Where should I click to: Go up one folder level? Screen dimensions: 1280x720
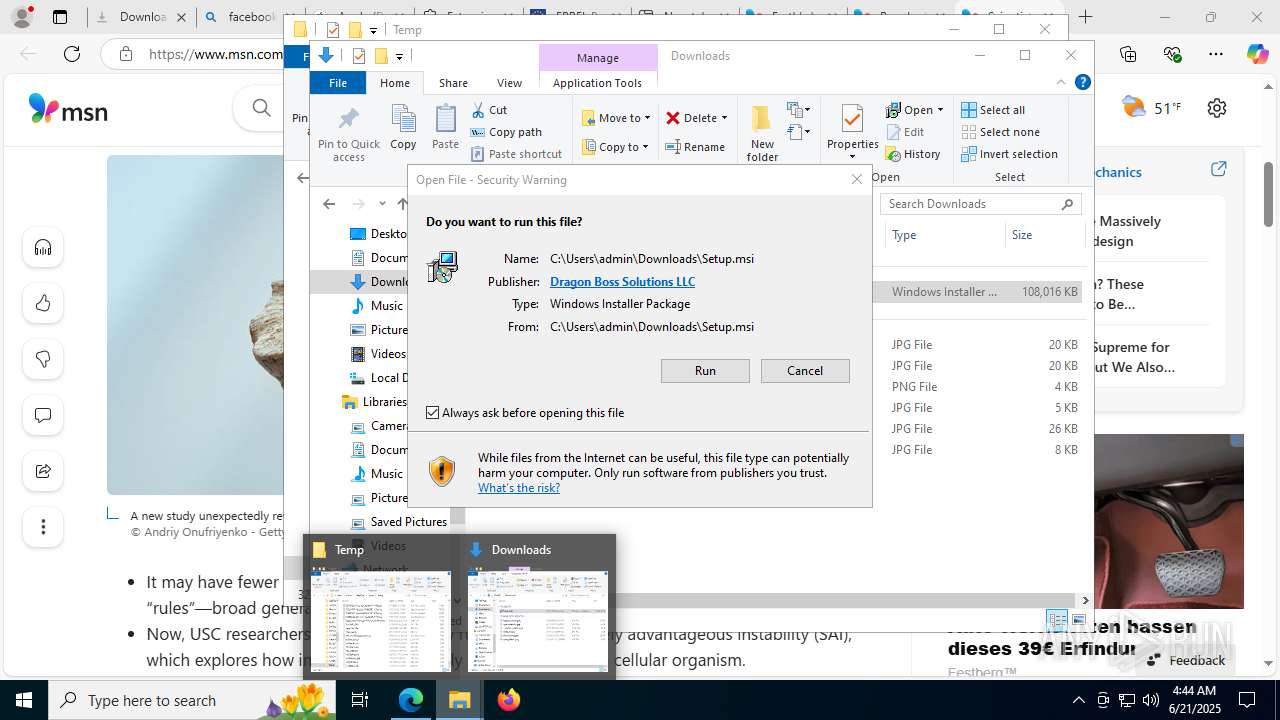pyautogui.click(x=402, y=204)
